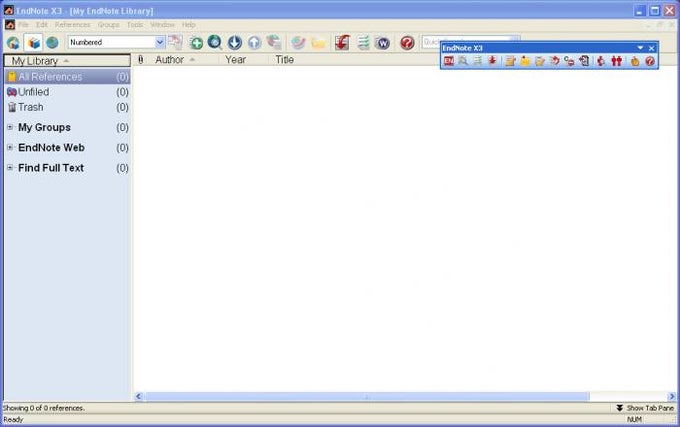Click the Insert Citation red icon
Image resolution: width=680 pixels, height=427 pixels.
click(343, 42)
